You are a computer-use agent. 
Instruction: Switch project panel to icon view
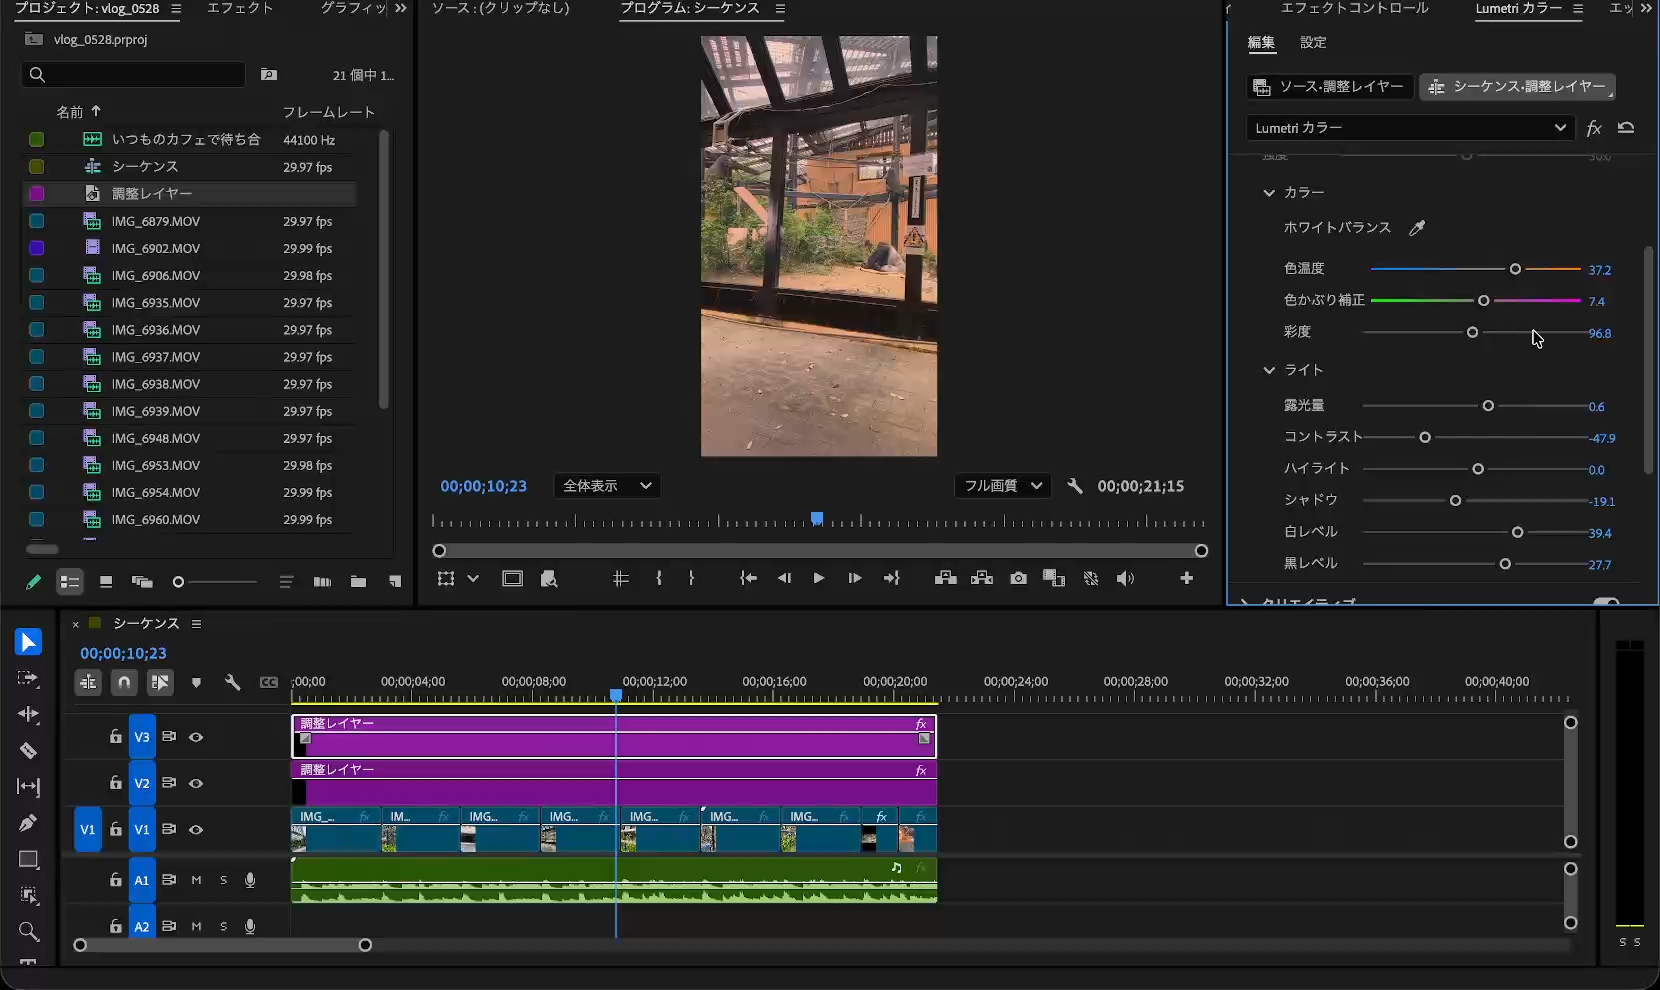pyautogui.click(x=105, y=582)
